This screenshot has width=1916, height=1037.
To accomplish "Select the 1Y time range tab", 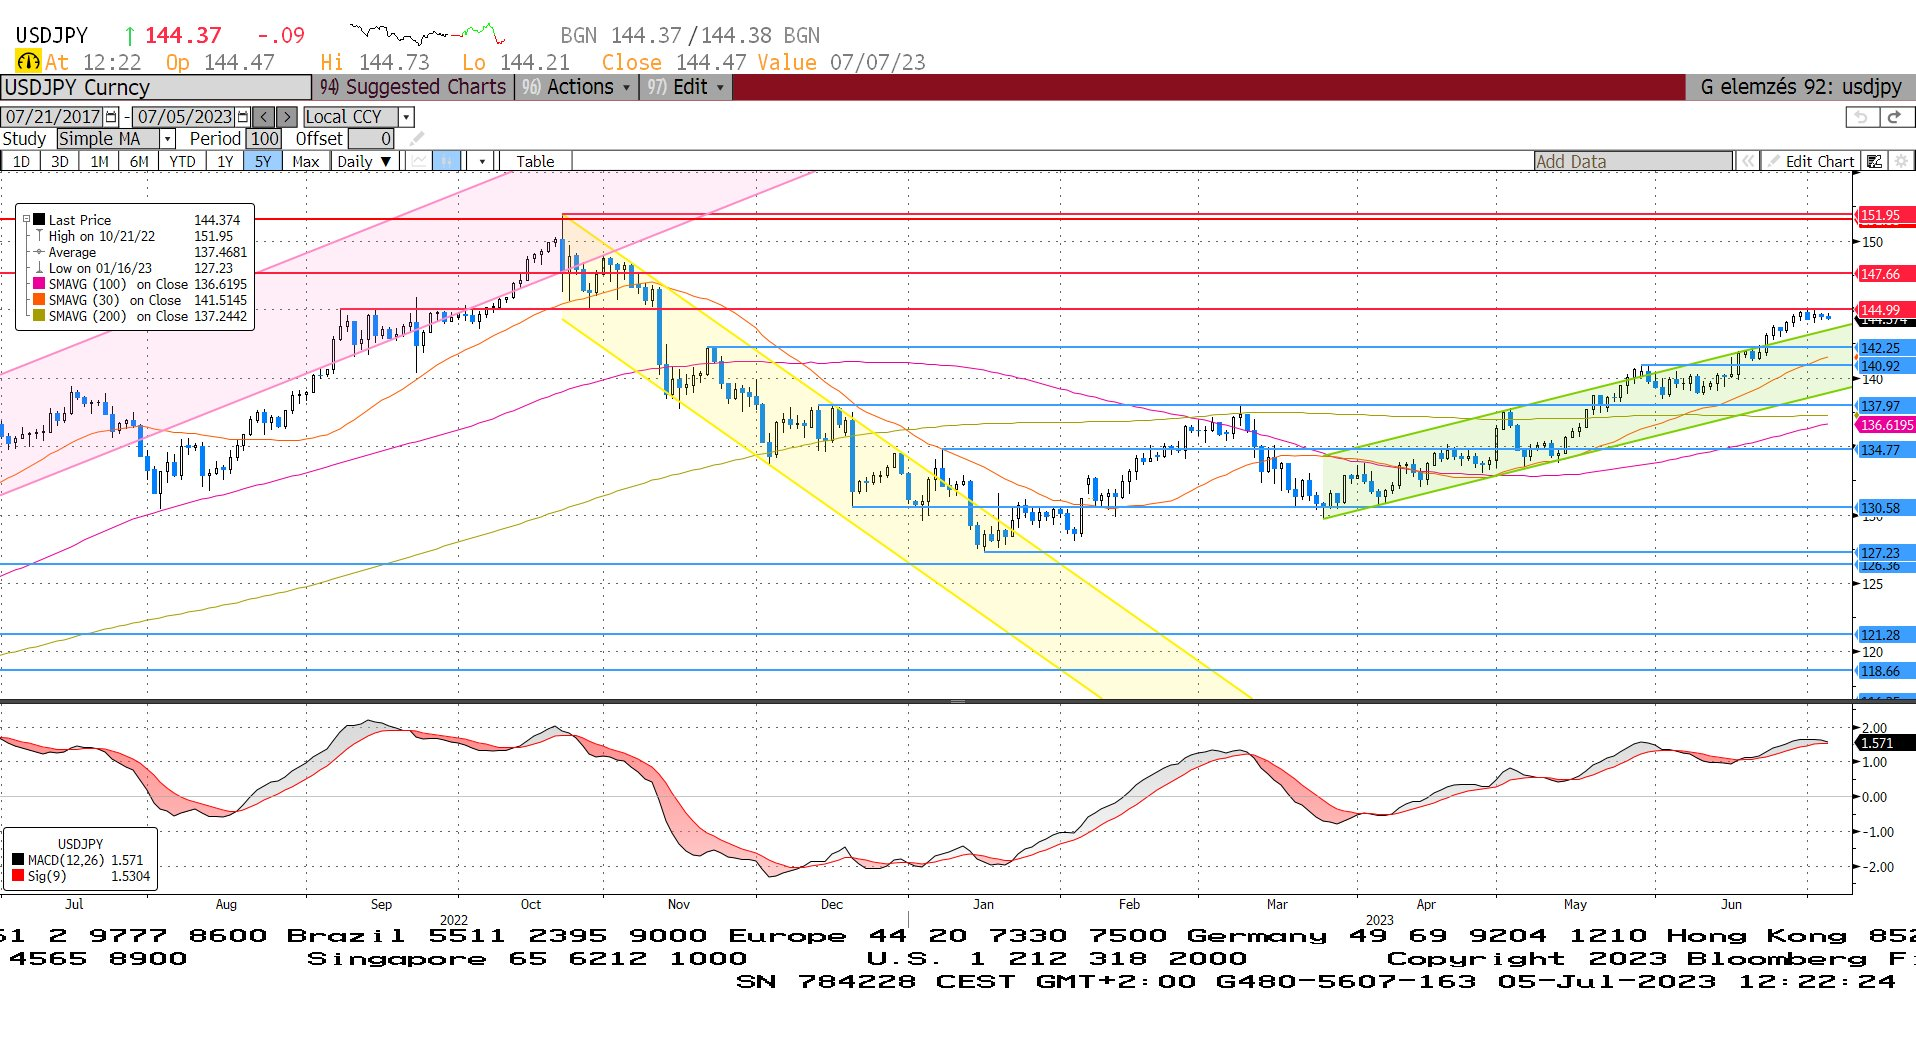I will pos(225,161).
